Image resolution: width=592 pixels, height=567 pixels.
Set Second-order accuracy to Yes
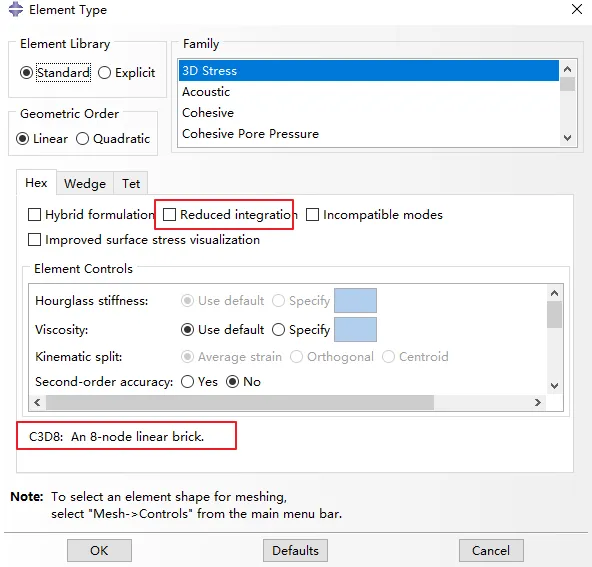187,382
